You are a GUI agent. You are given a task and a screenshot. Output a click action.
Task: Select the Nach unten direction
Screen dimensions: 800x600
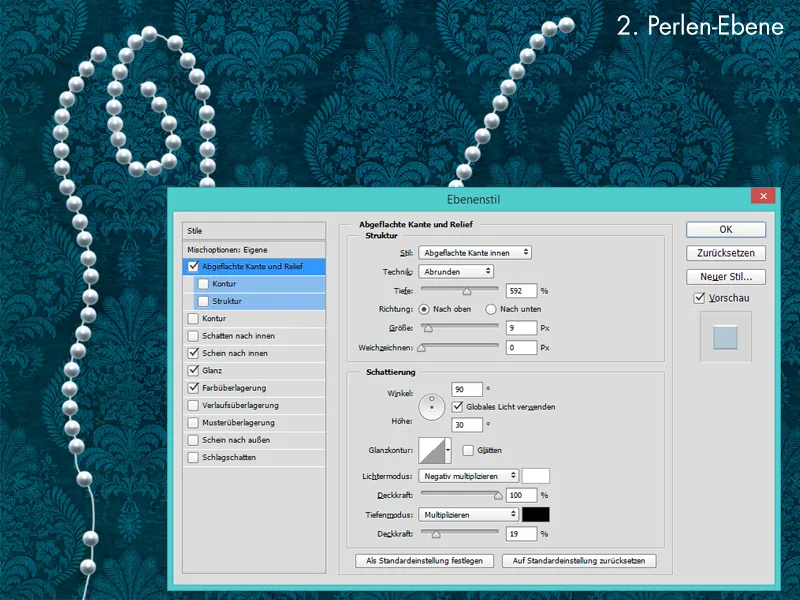[491, 309]
